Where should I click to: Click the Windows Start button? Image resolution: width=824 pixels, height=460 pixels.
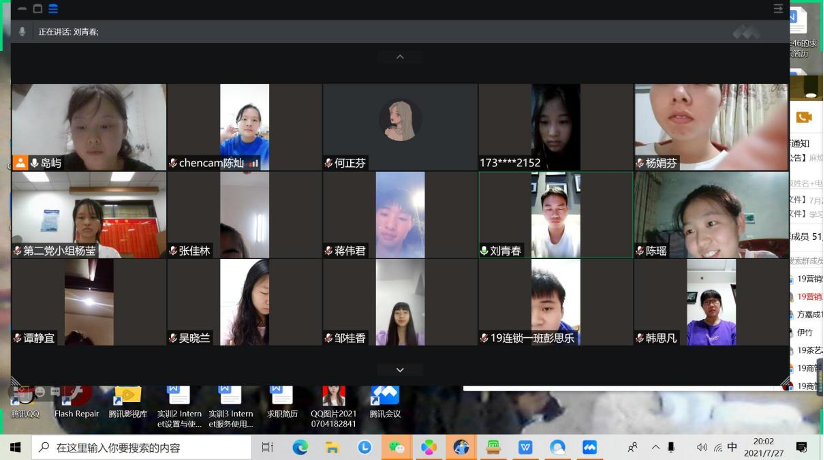pos(15,447)
